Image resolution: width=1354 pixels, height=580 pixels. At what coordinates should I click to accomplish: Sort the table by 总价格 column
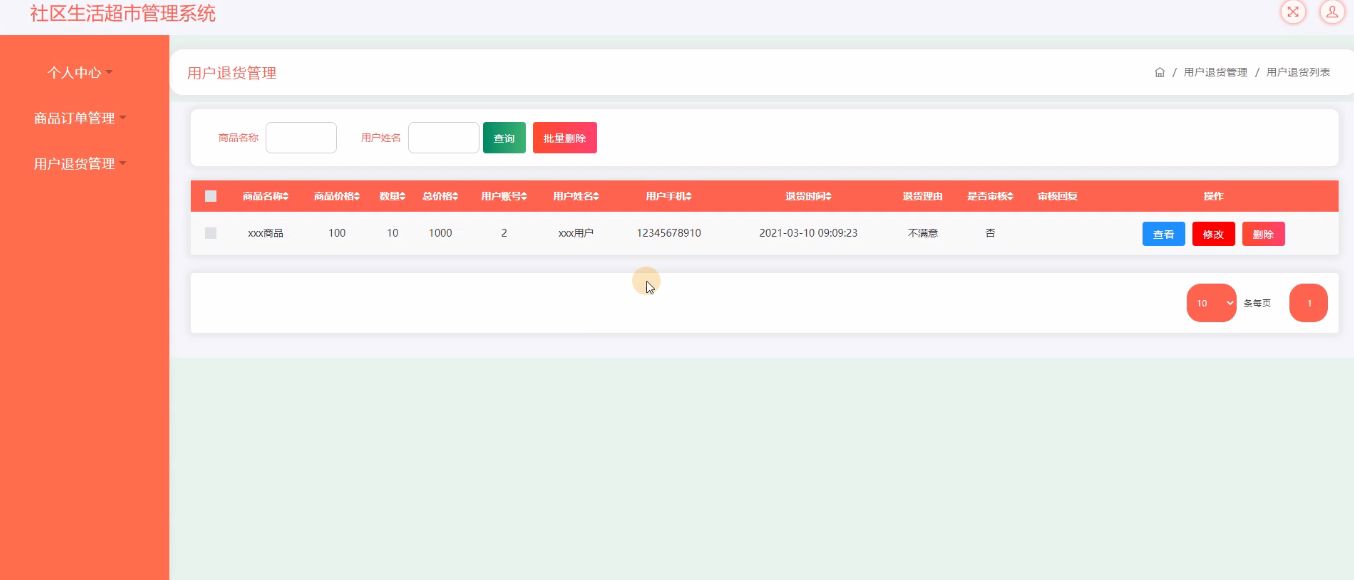440,196
